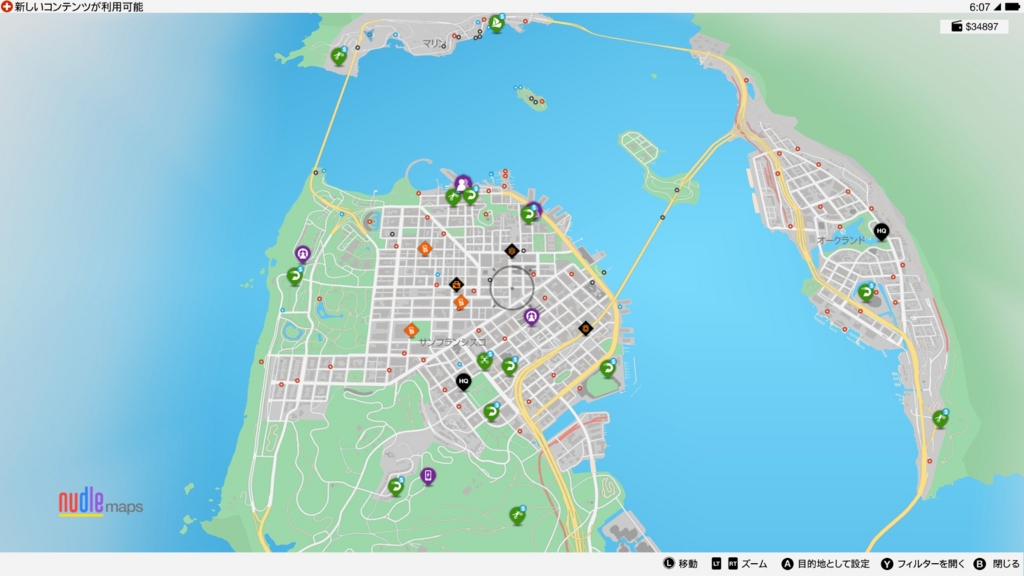The width and height of the screenshot is (1024, 576).
Task: Click the RT ズーム prompt
Action: point(748,564)
